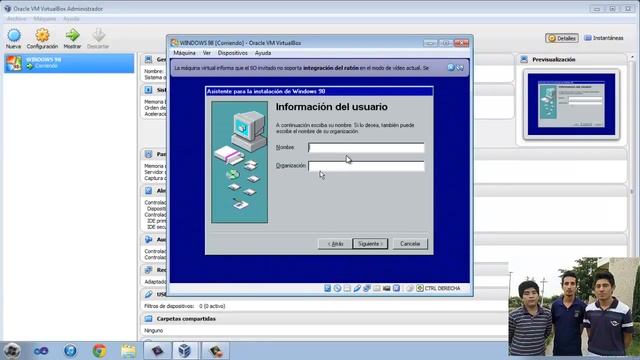640x360 pixels.
Task: Click the optical disk status icon
Action: coord(337,288)
